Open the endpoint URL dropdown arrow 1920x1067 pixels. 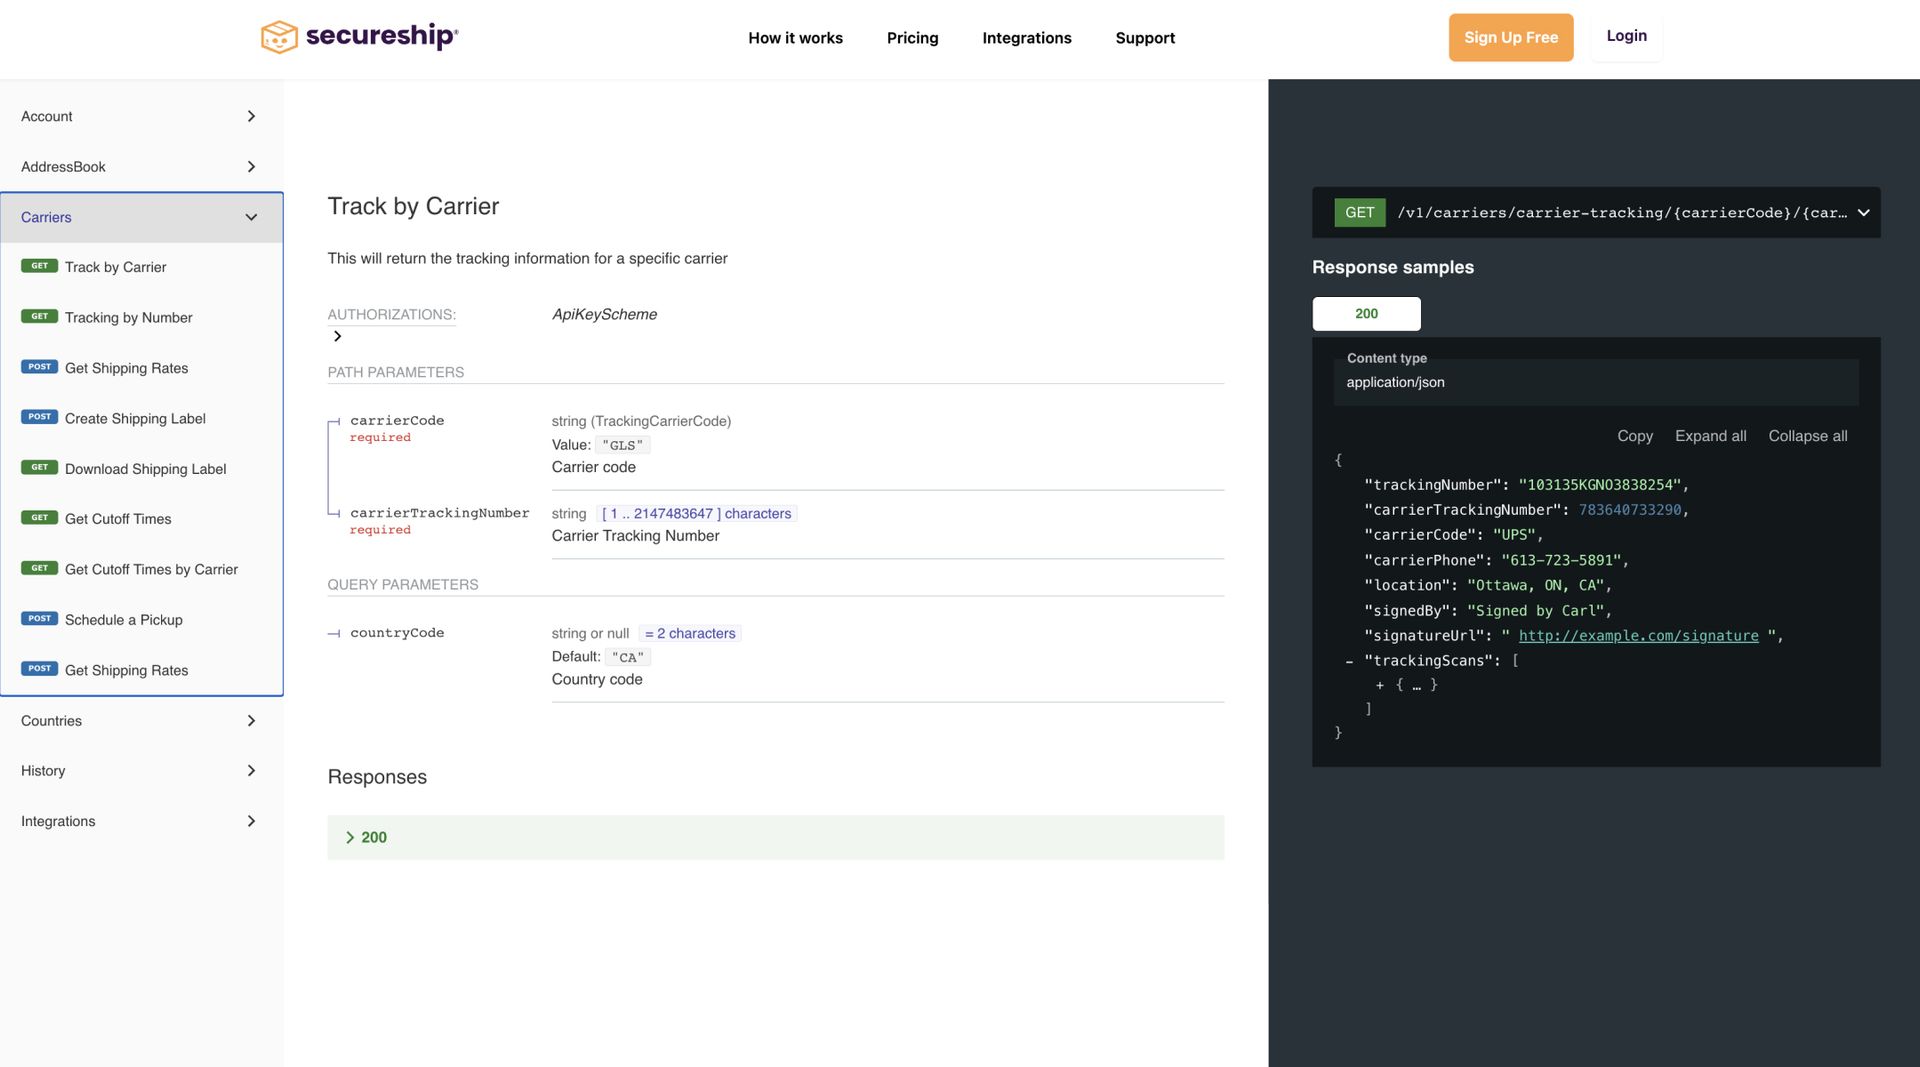(1862, 212)
